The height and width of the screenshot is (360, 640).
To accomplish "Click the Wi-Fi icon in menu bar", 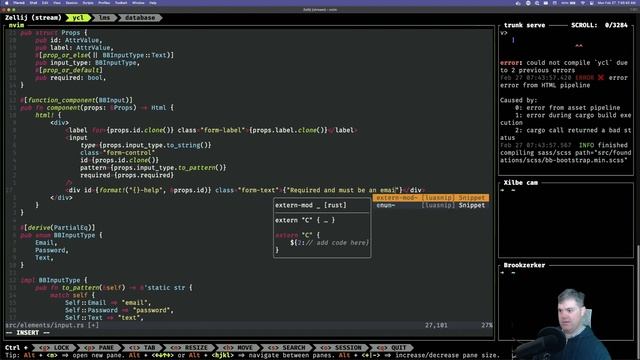I will (582, 3).
